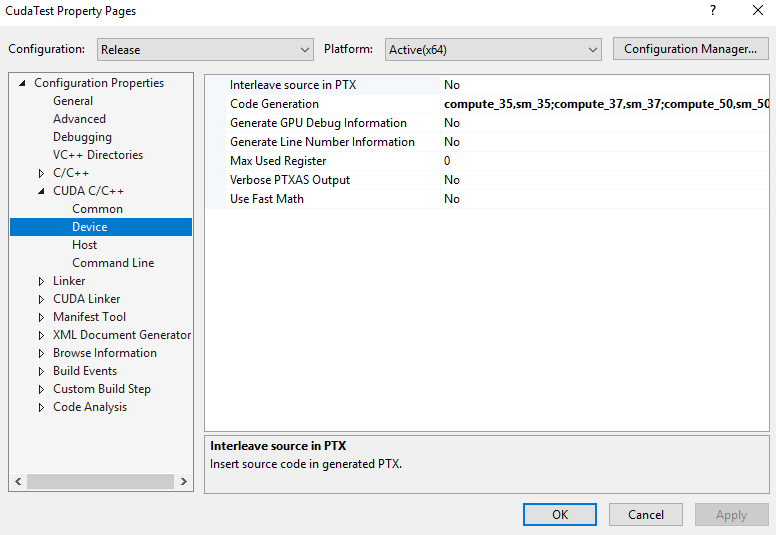Image resolution: width=776 pixels, height=535 pixels.
Task: Select Advanced in the property tree
Action: 79,119
